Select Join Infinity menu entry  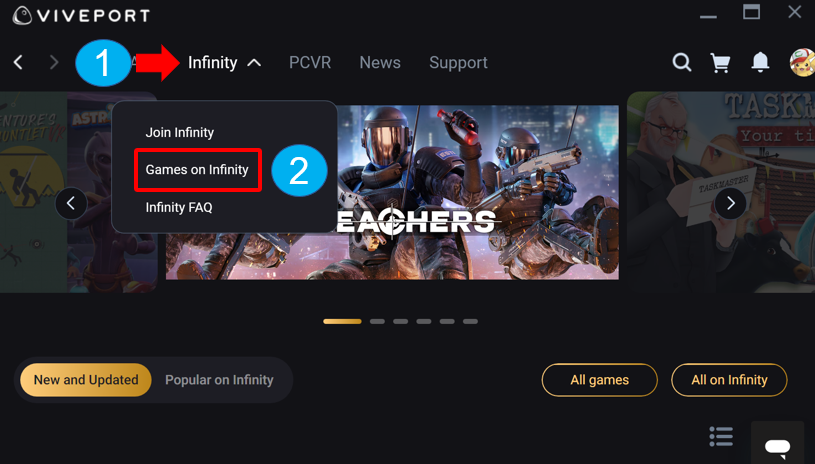(x=179, y=132)
